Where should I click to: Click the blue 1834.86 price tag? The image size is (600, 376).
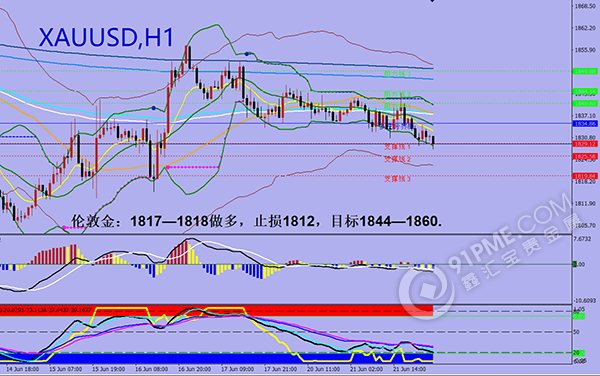click(x=585, y=124)
